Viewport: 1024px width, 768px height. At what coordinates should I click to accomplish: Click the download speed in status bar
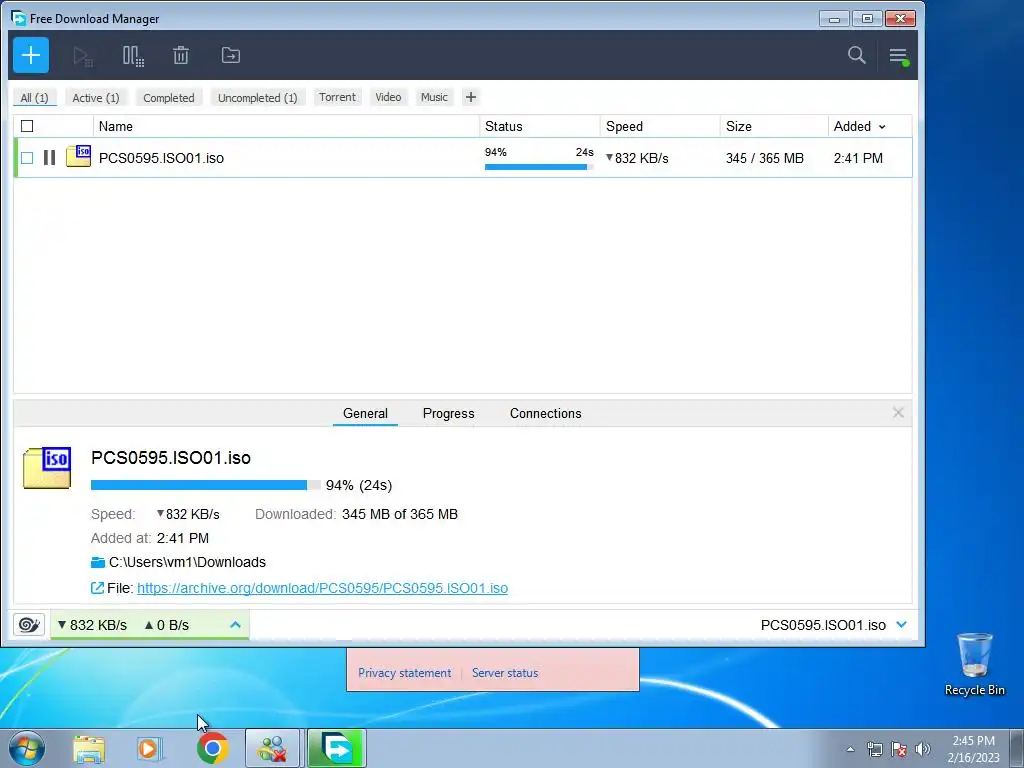tap(92, 625)
